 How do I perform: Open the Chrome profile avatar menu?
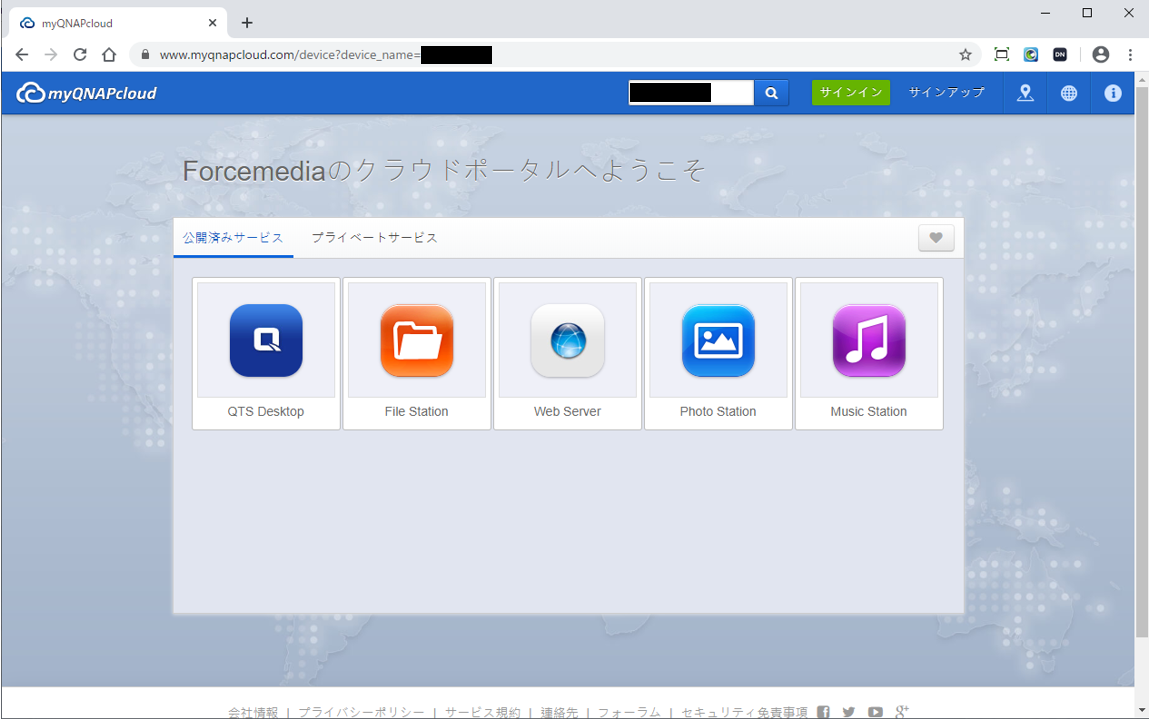(x=1101, y=55)
